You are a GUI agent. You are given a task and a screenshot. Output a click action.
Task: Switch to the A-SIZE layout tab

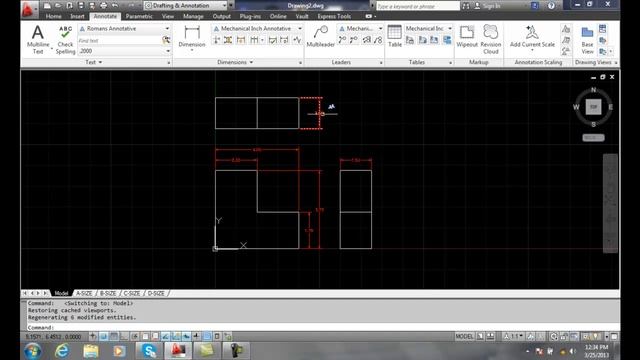click(x=84, y=293)
